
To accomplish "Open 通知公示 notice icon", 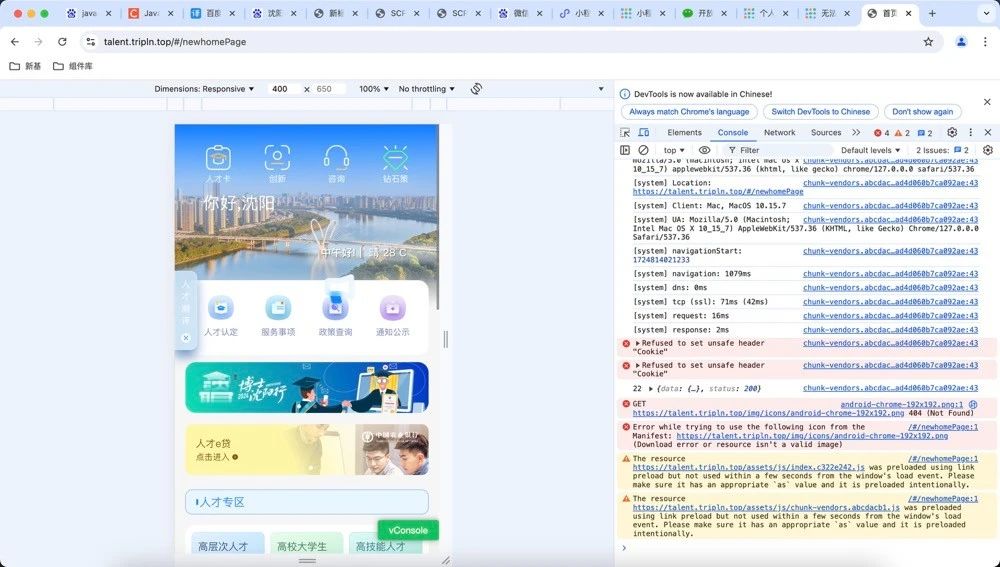I will click(392, 308).
